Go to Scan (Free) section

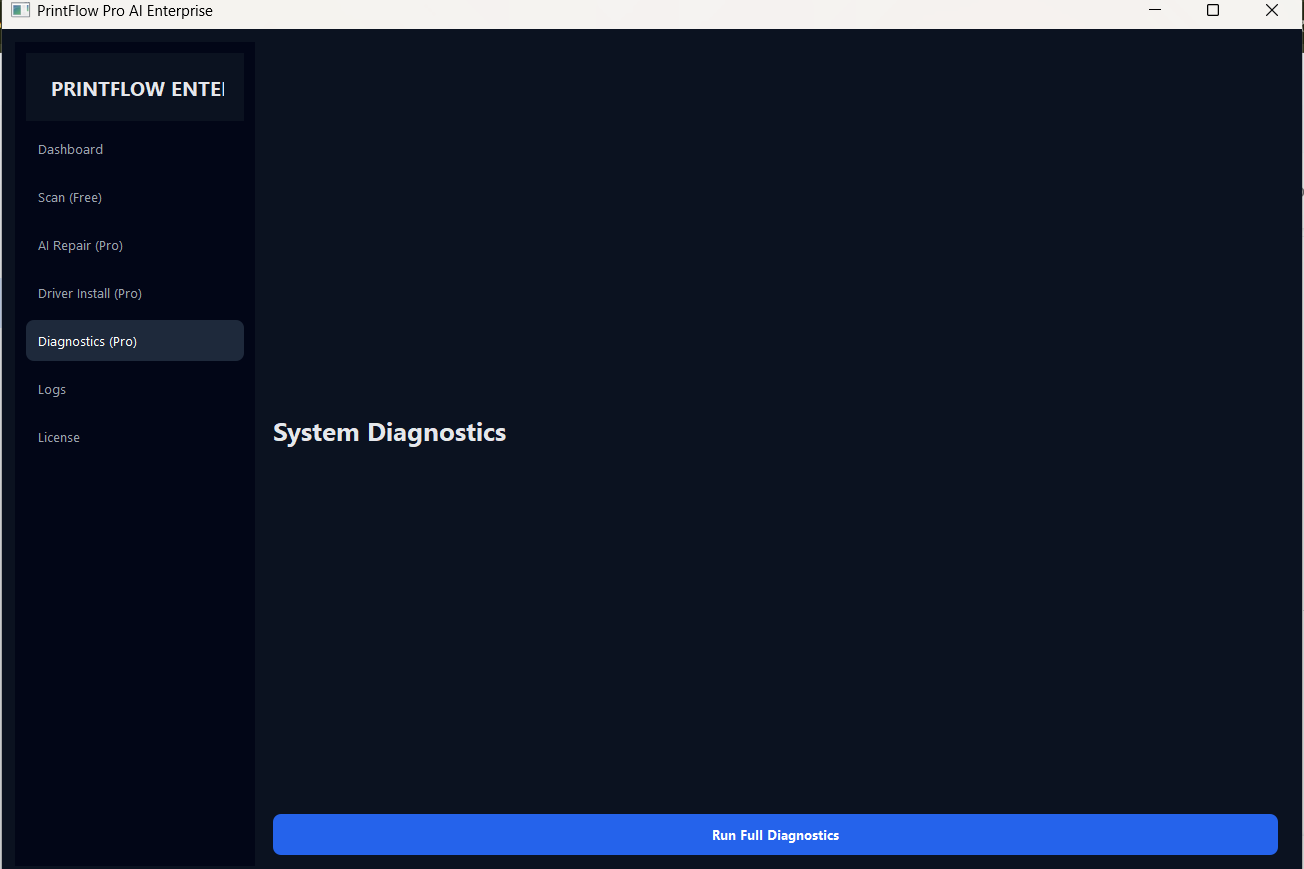70,197
